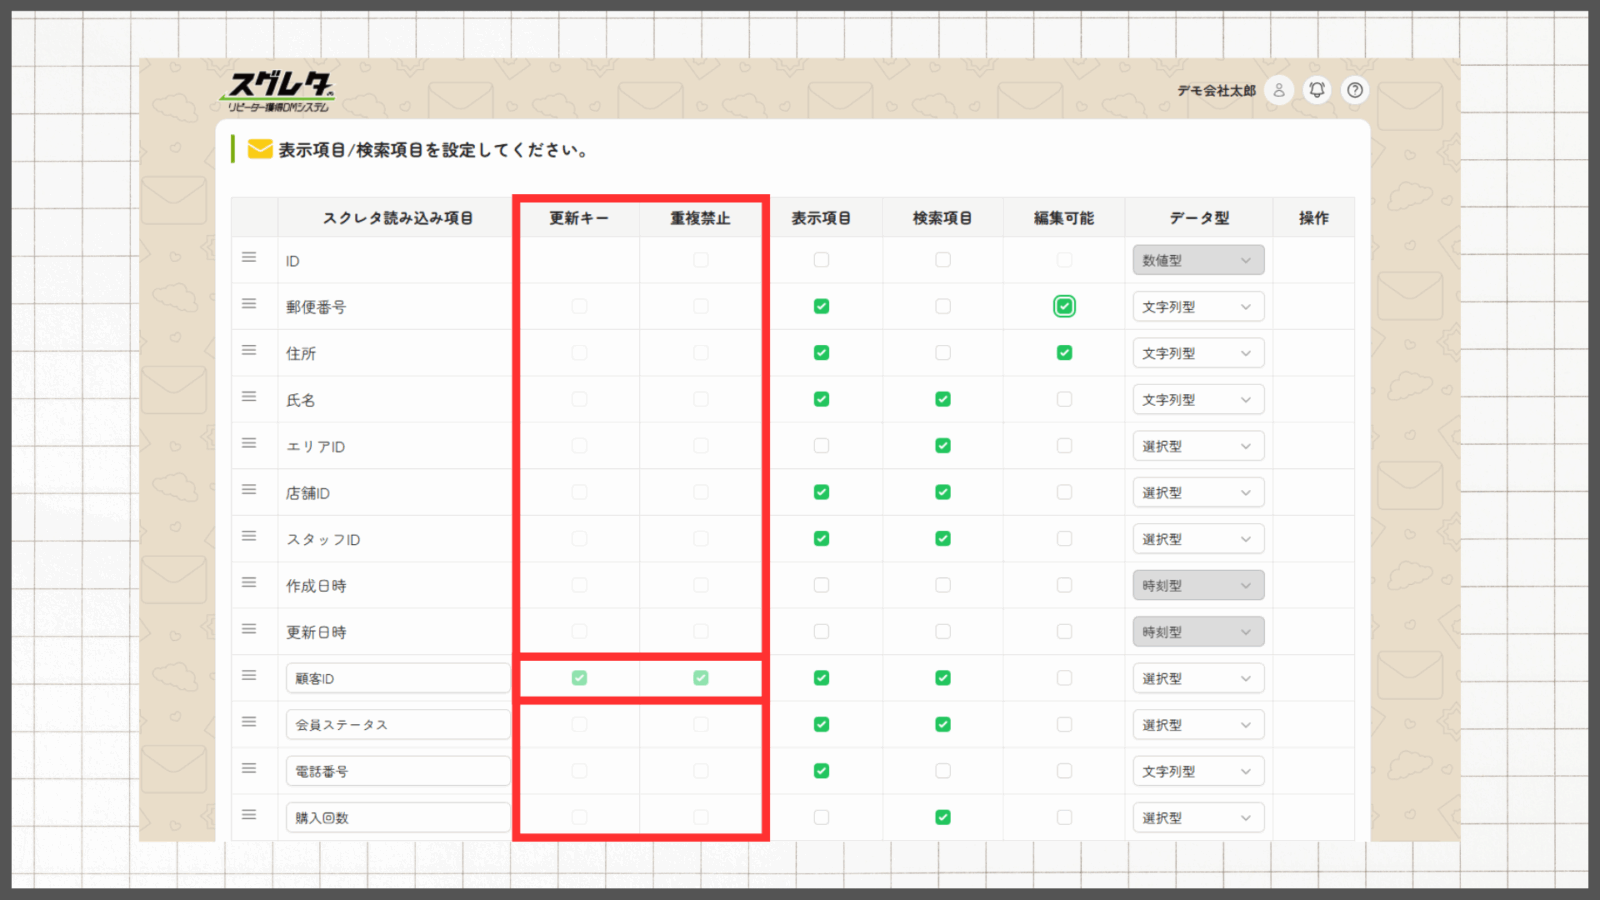Open データ型 dropdown for 電話番号

tap(1198, 771)
